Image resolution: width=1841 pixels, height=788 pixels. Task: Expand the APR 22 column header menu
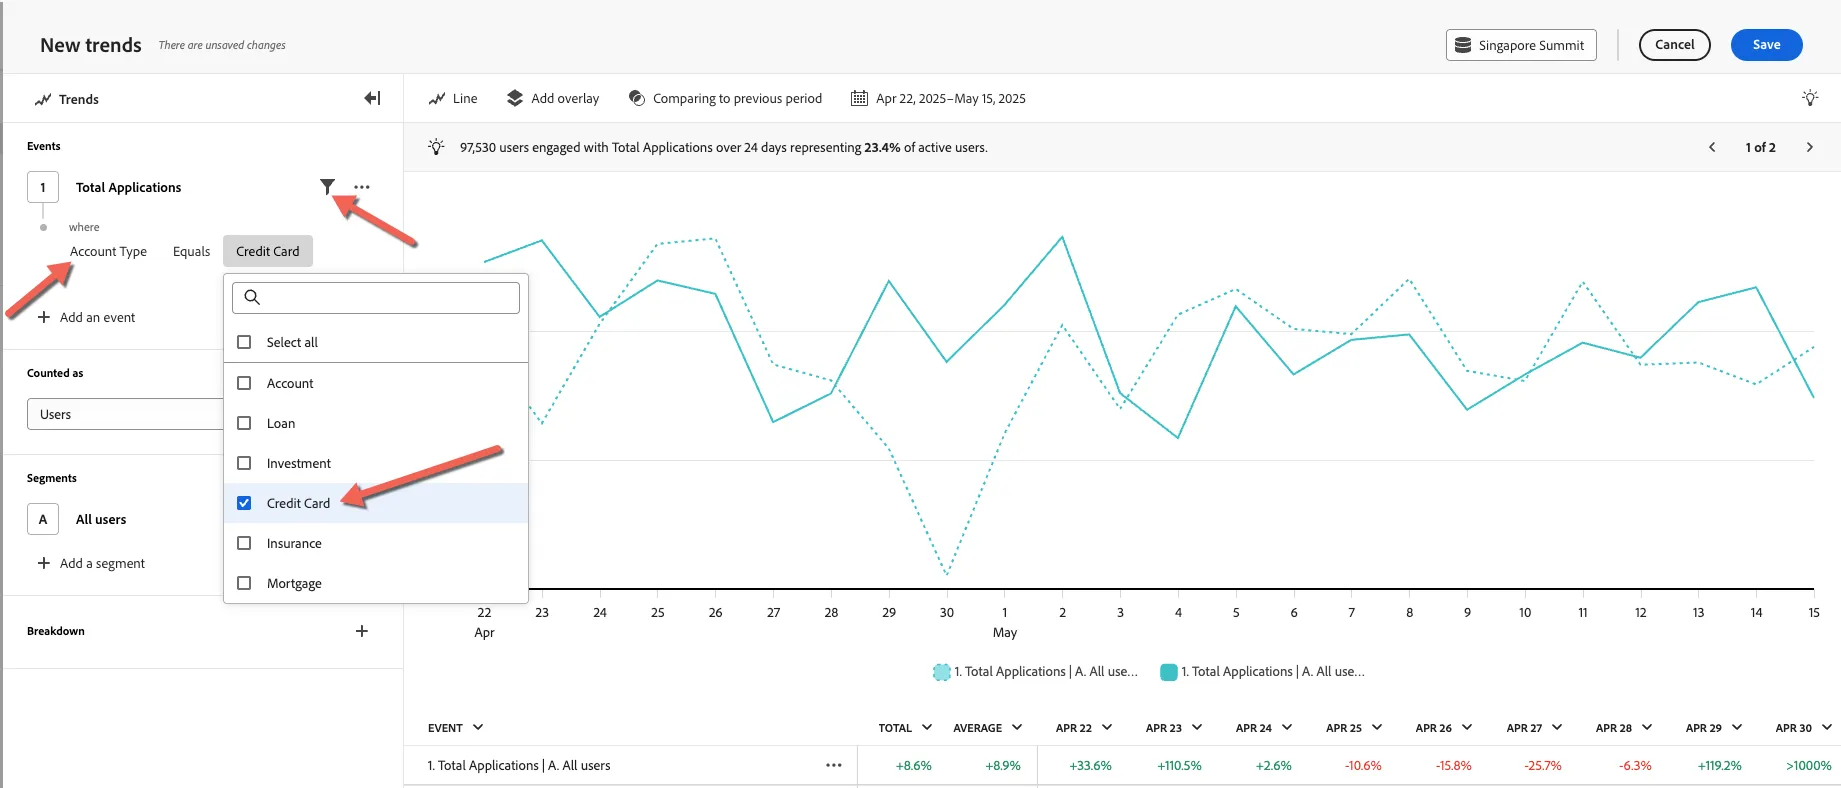click(1107, 727)
